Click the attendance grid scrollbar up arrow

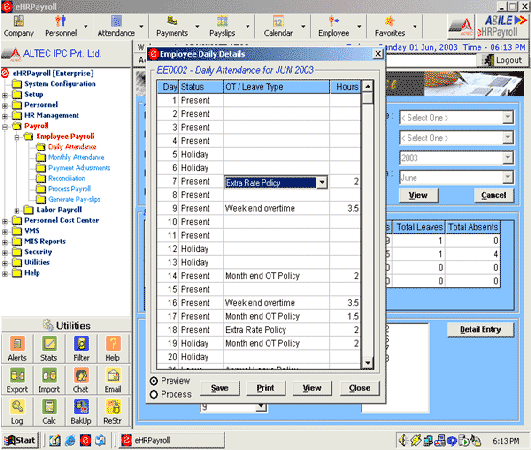[x=367, y=86]
